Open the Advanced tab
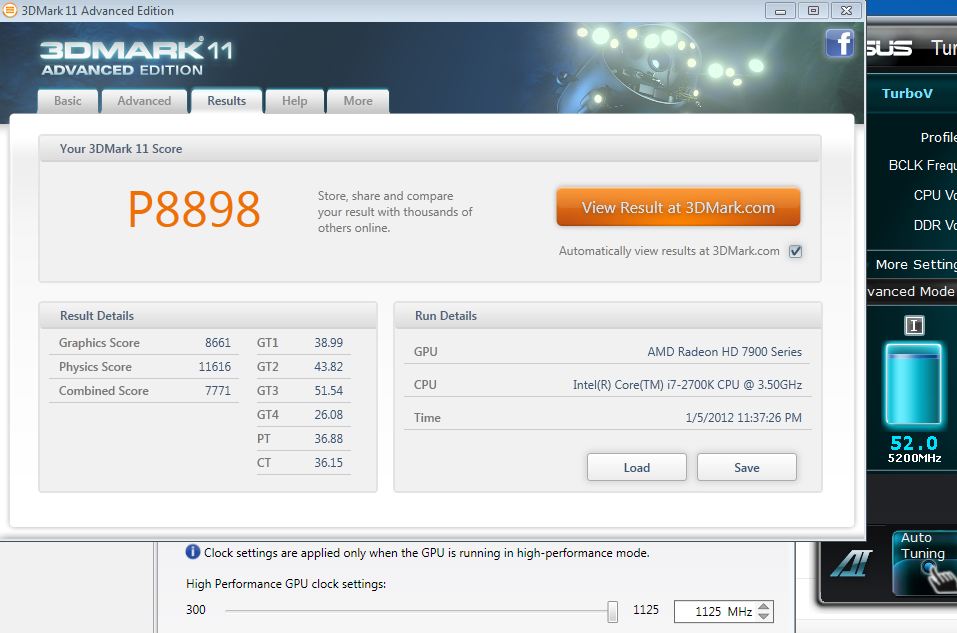957x633 pixels. 145,101
